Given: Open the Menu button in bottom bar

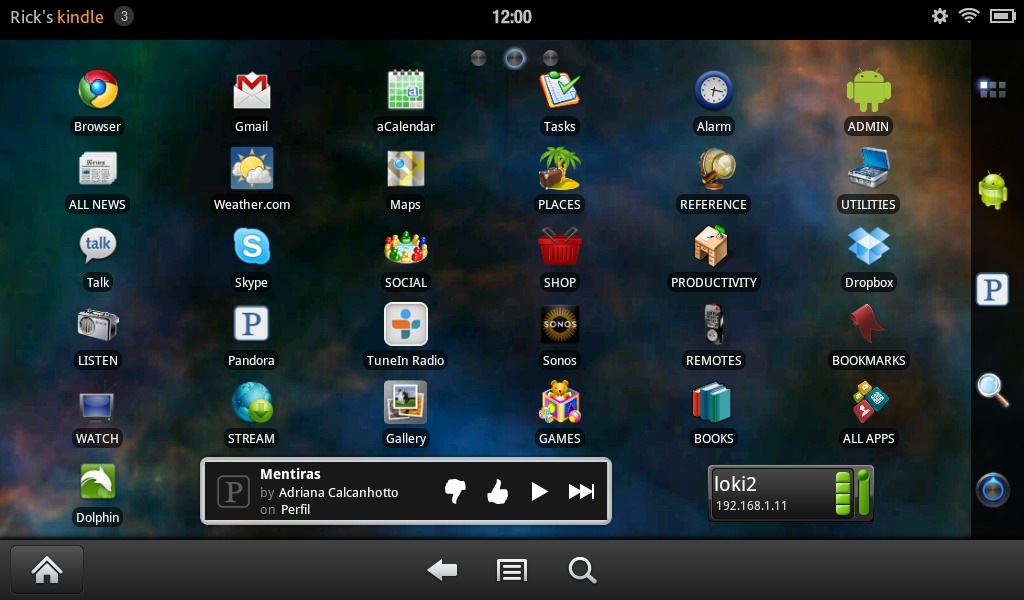Looking at the screenshot, I should pos(512,570).
